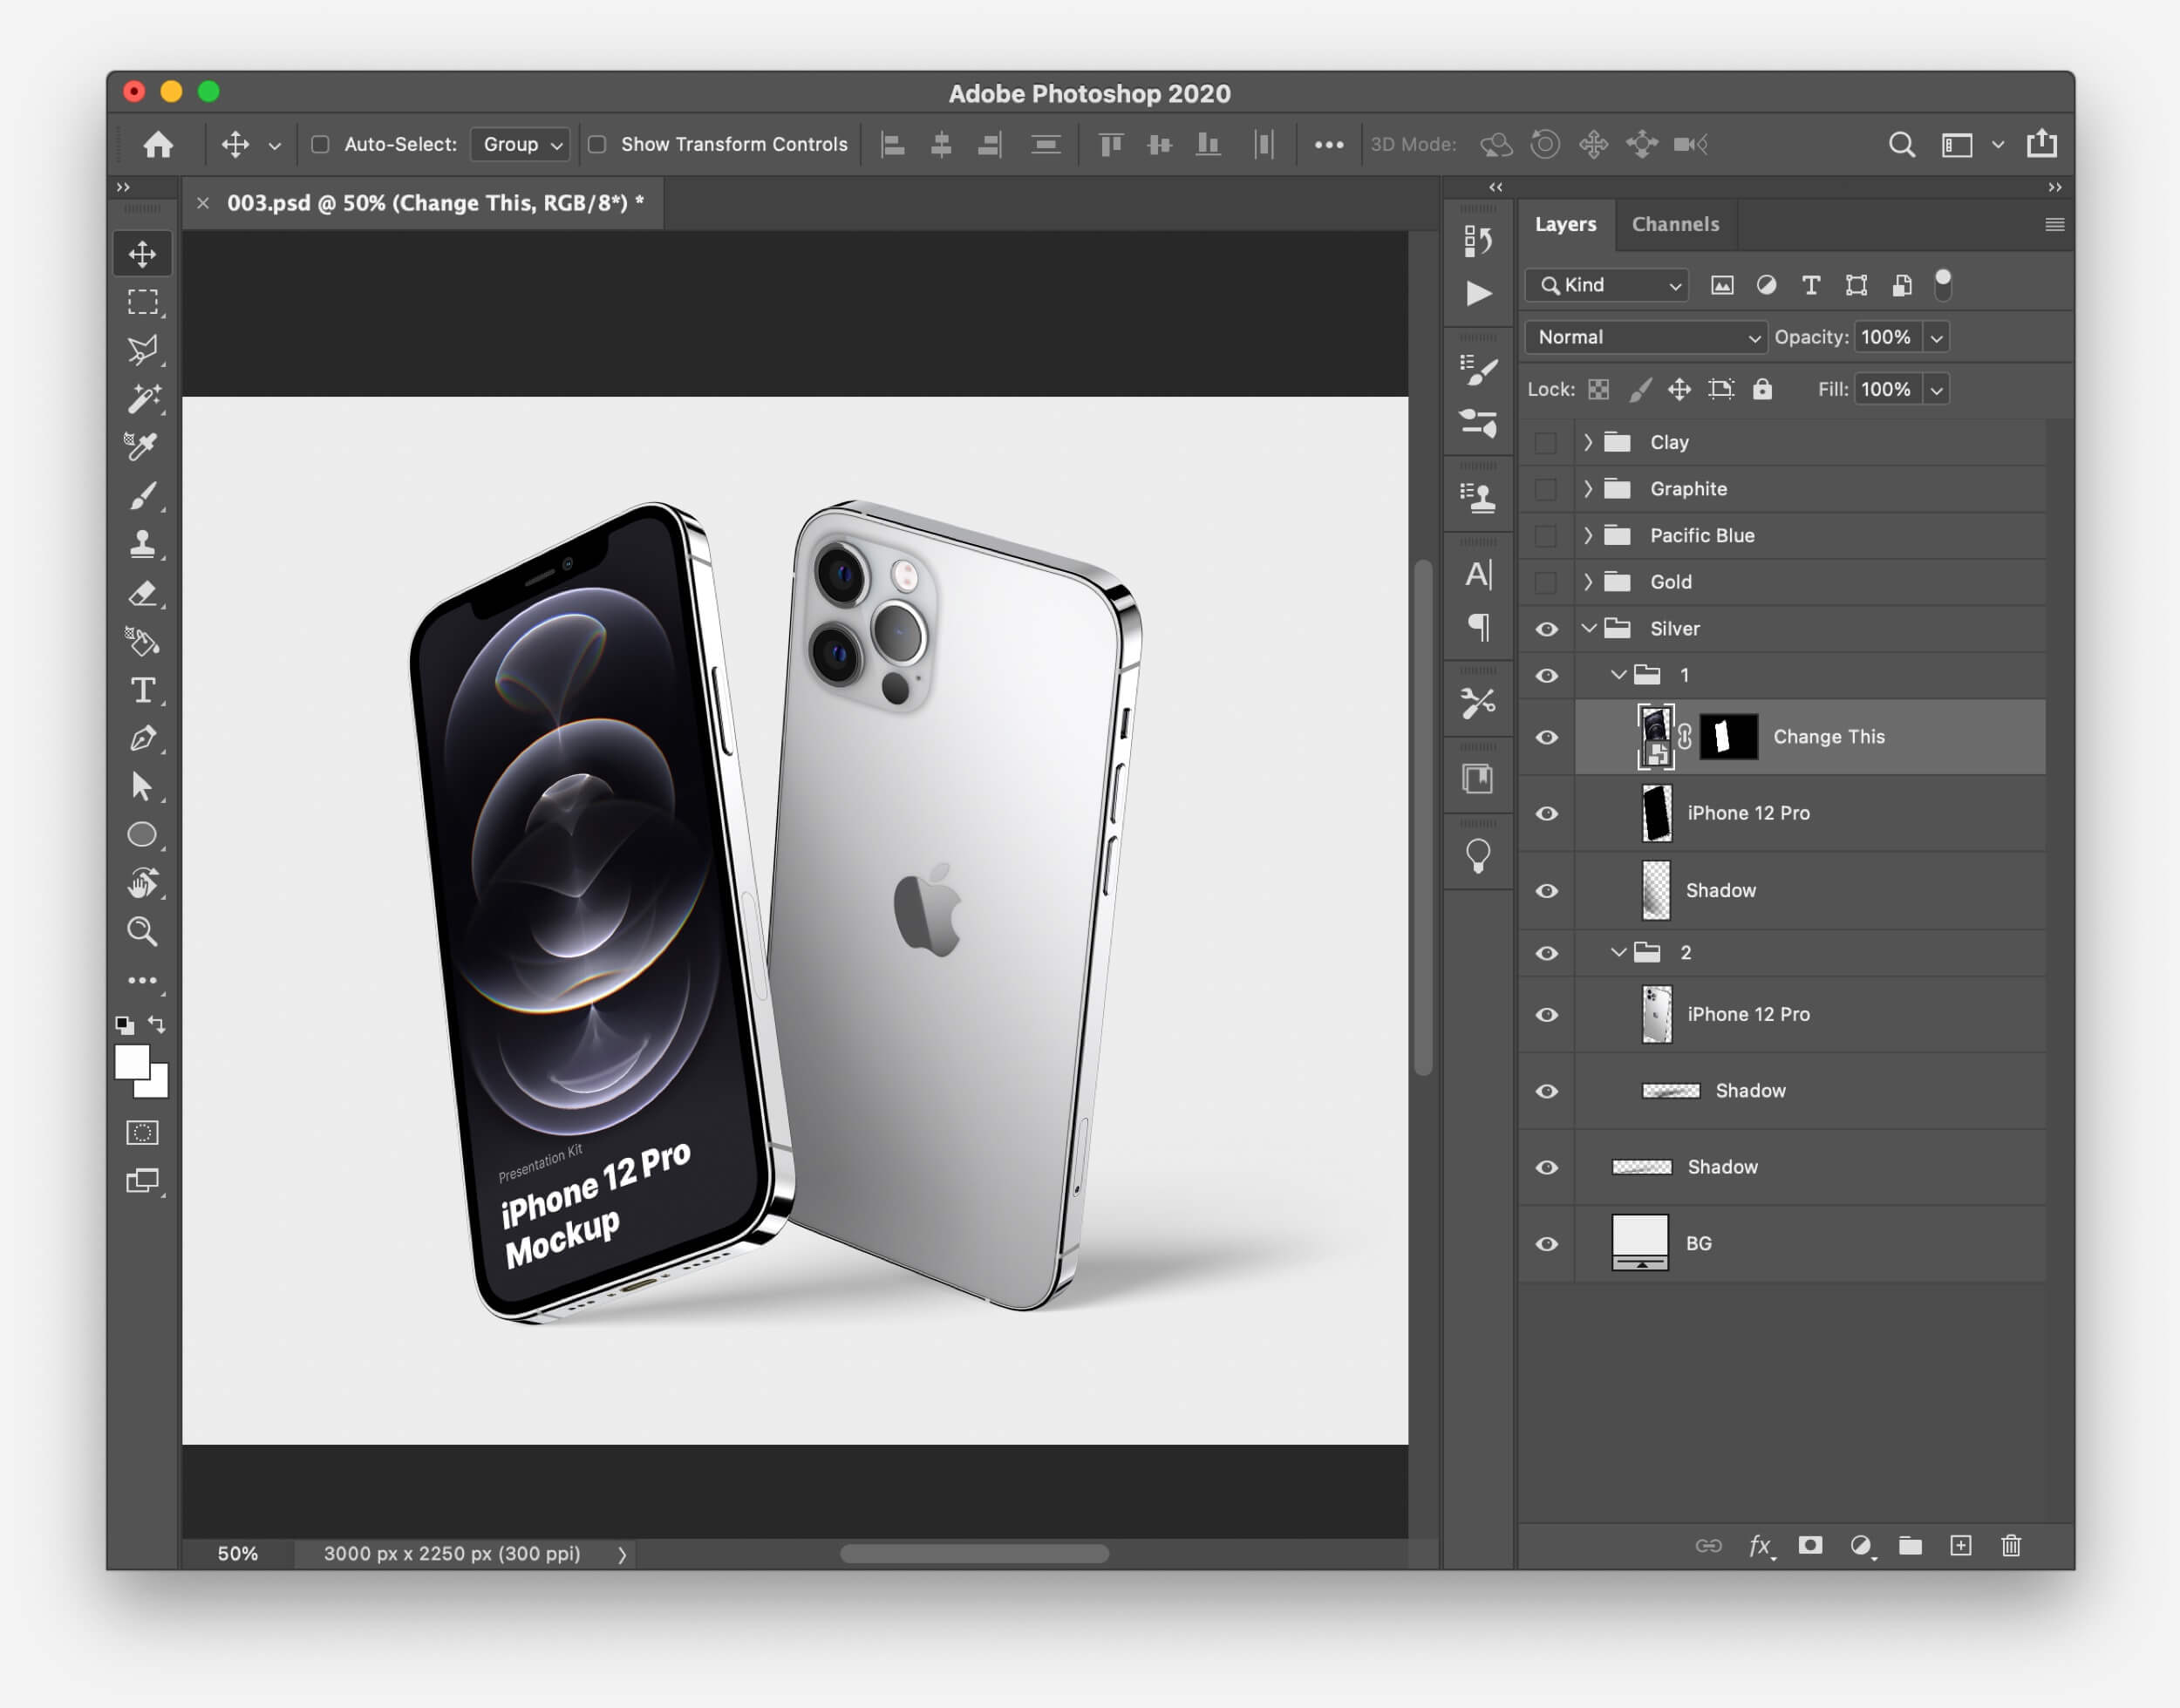2180x1708 pixels.
Task: Select the Type tool
Action: tap(142, 690)
